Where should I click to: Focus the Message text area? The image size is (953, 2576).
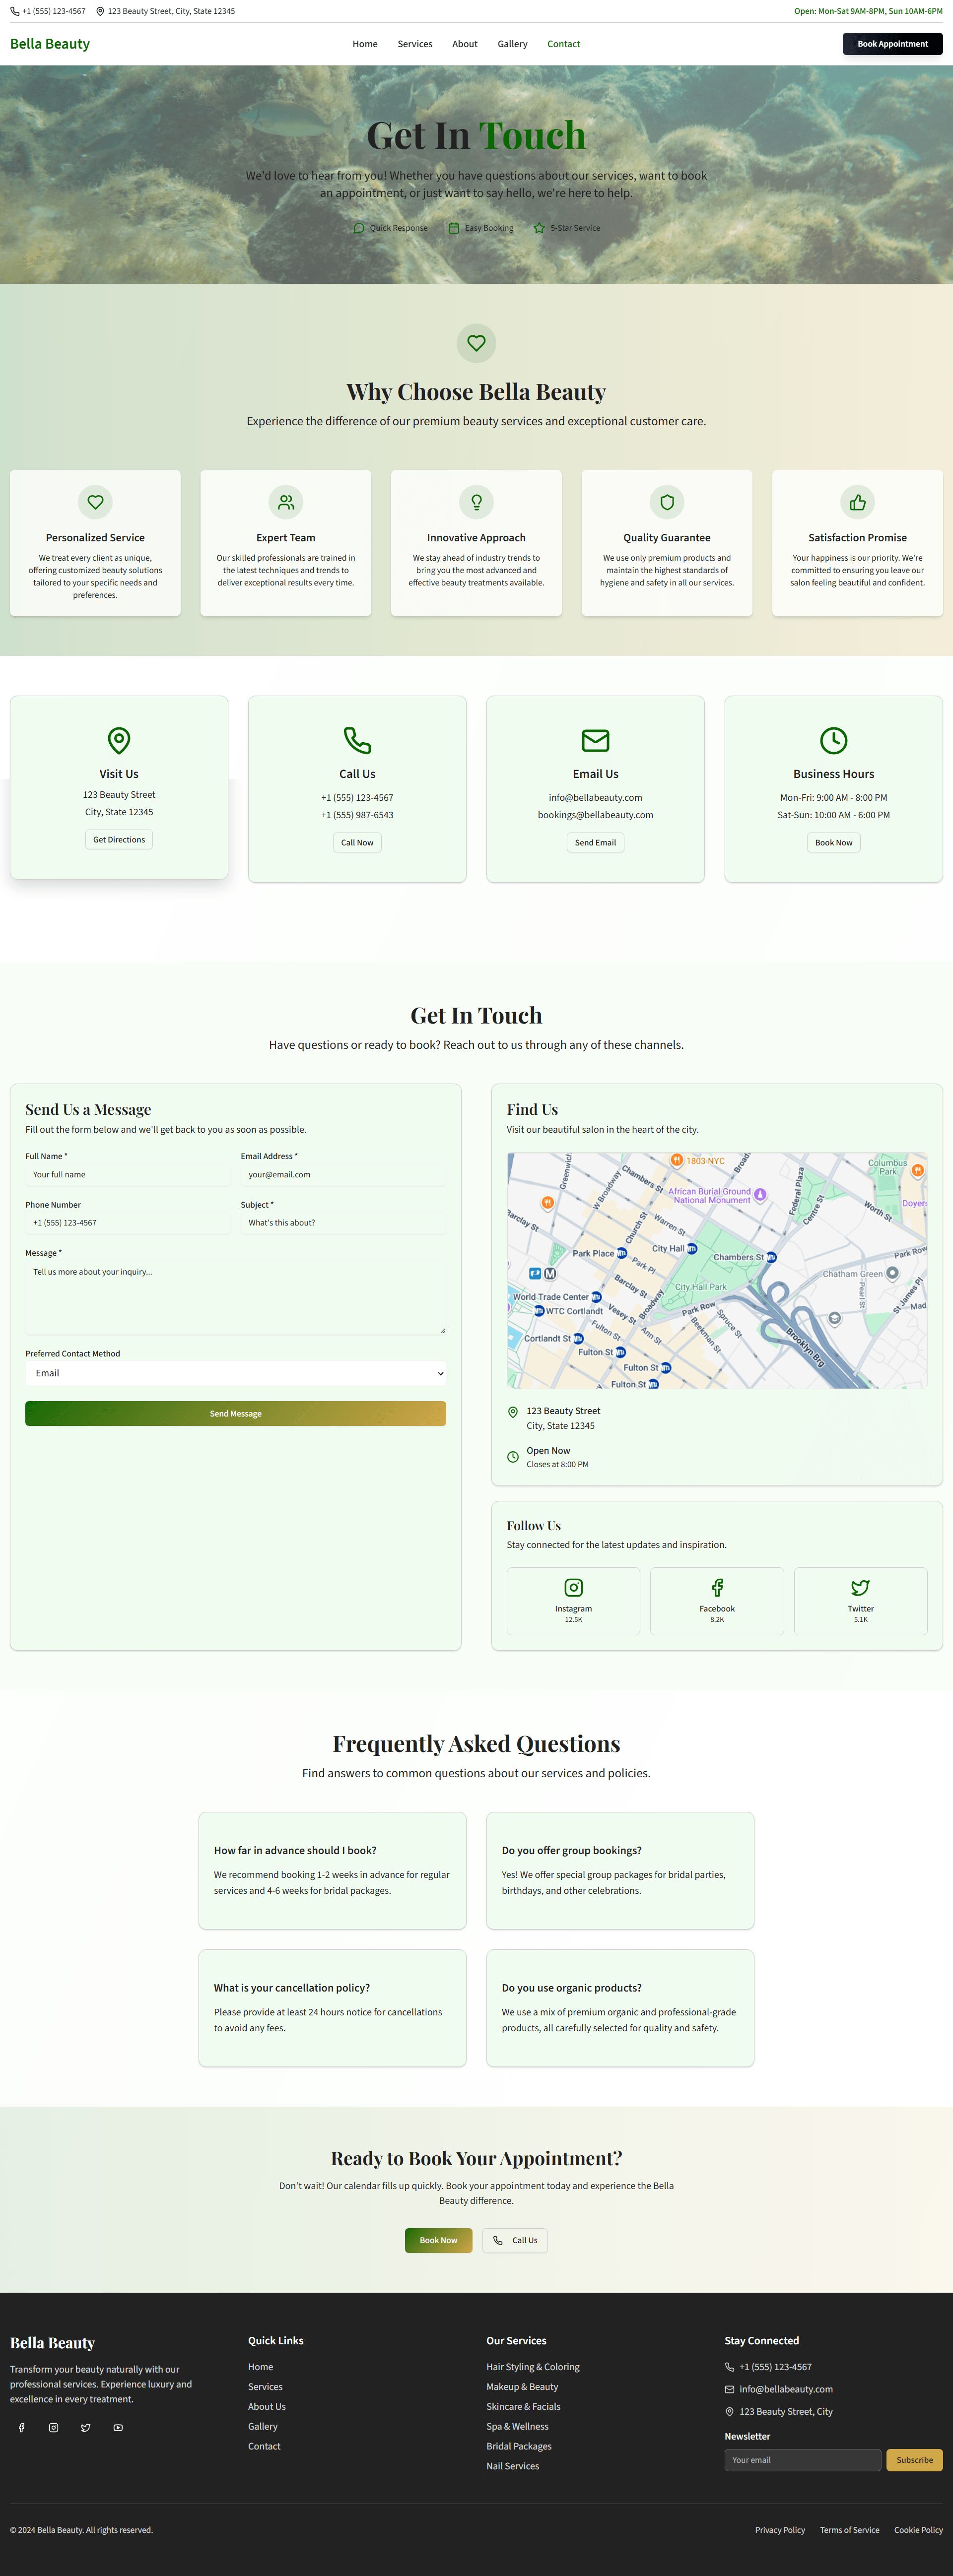point(235,1298)
